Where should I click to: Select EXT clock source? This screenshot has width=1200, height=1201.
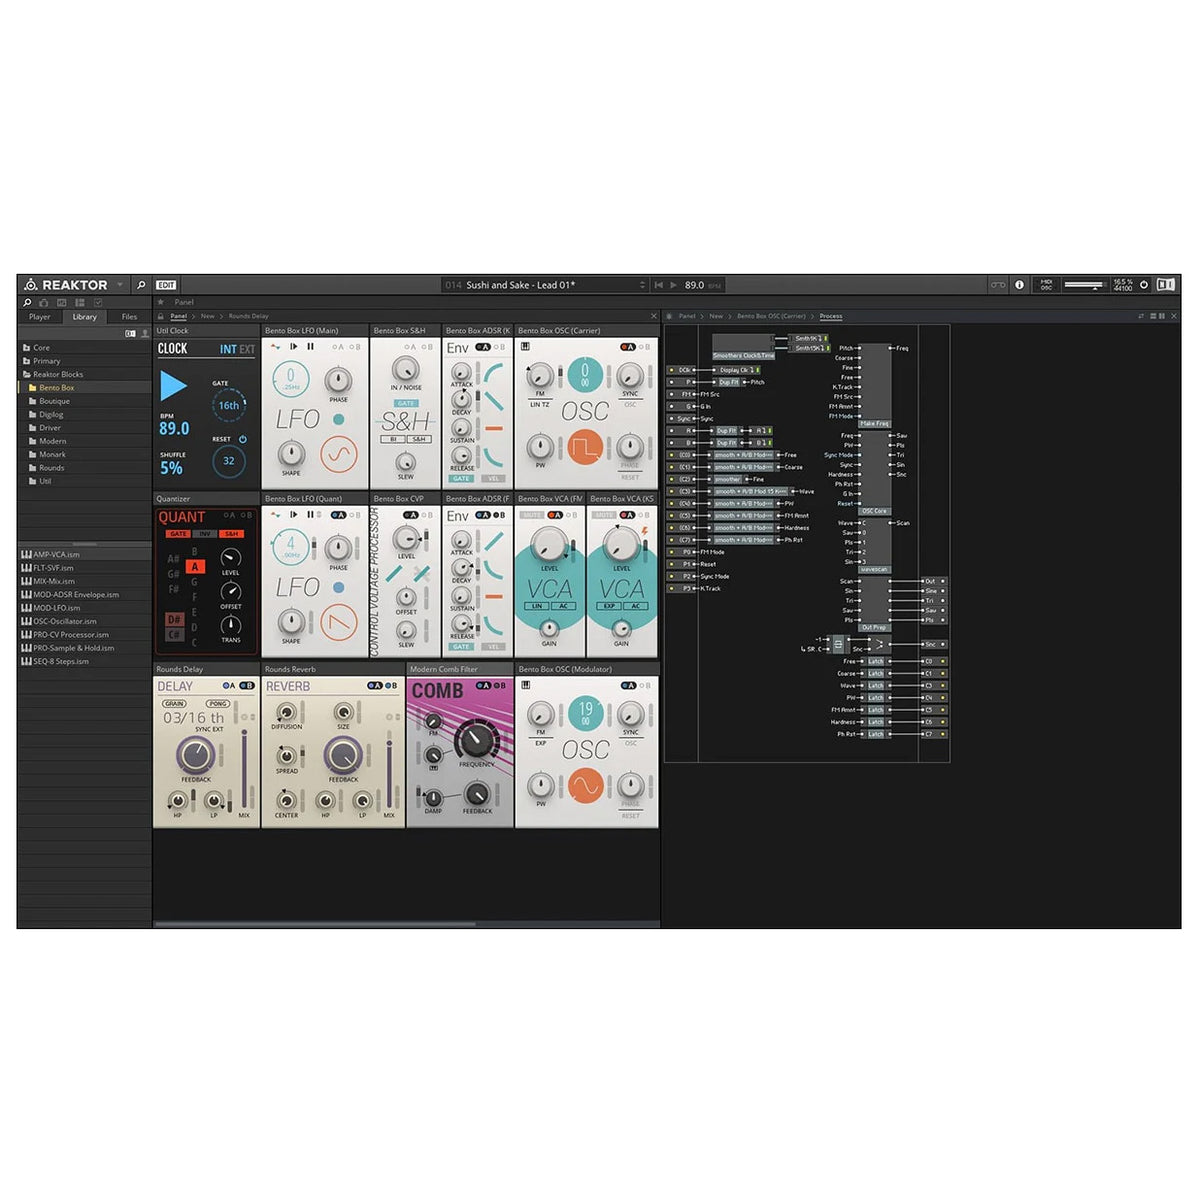click(247, 349)
